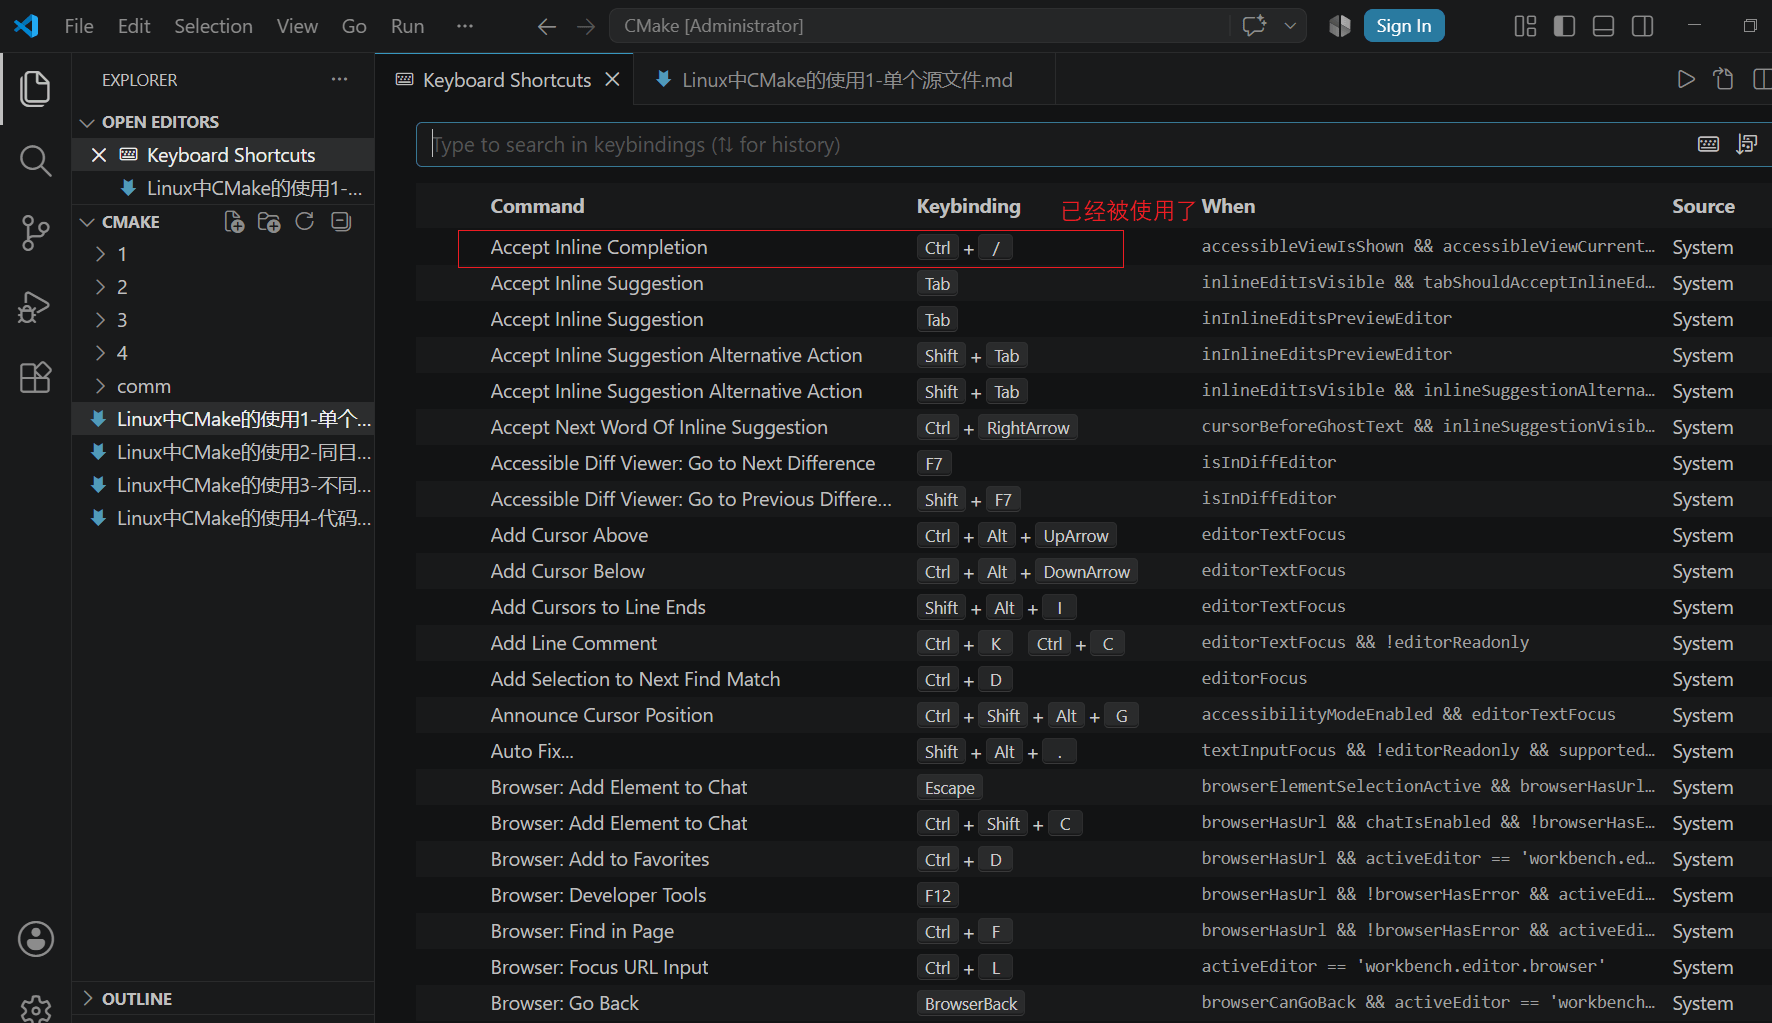Open the chat icon in title bar

tap(1254, 26)
